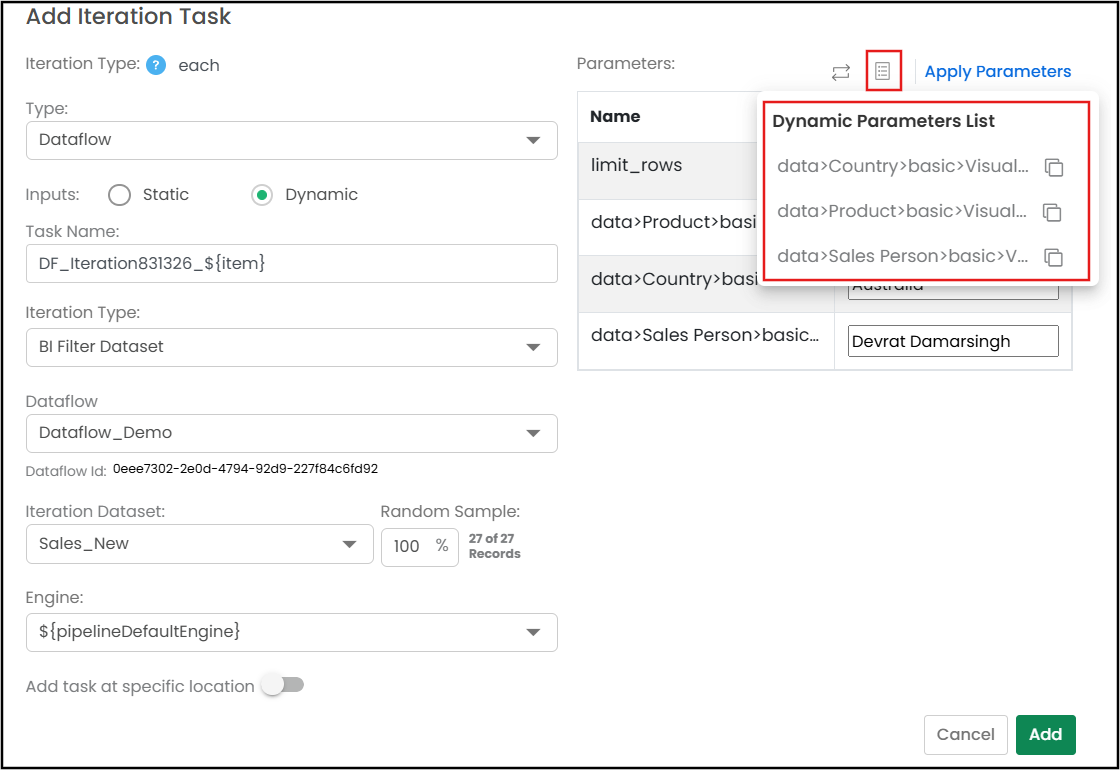1120x770 pixels.
Task: Click data>Sales Person>basic… table row name
Action: [704, 336]
